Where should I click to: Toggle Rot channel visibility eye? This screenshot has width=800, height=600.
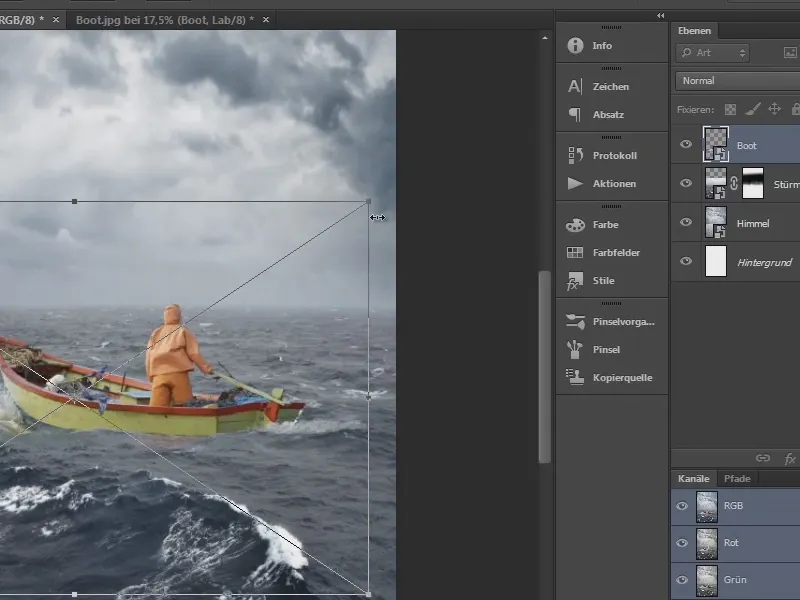coord(682,543)
